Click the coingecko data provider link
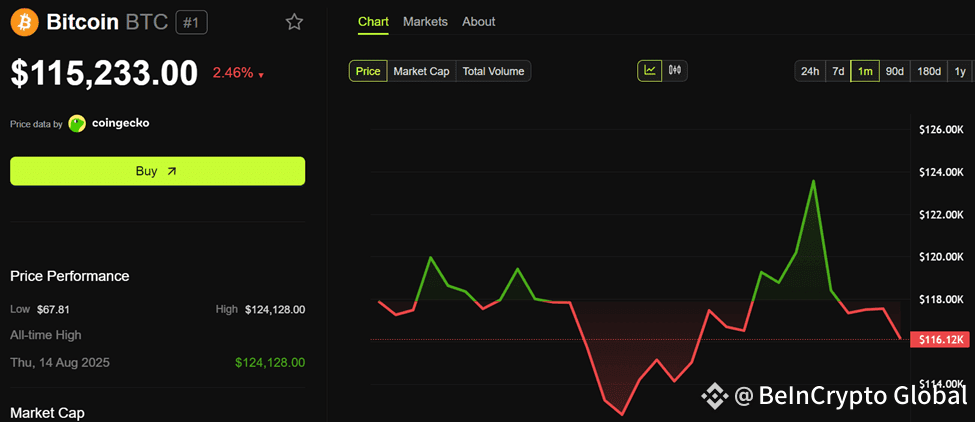 pos(121,123)
